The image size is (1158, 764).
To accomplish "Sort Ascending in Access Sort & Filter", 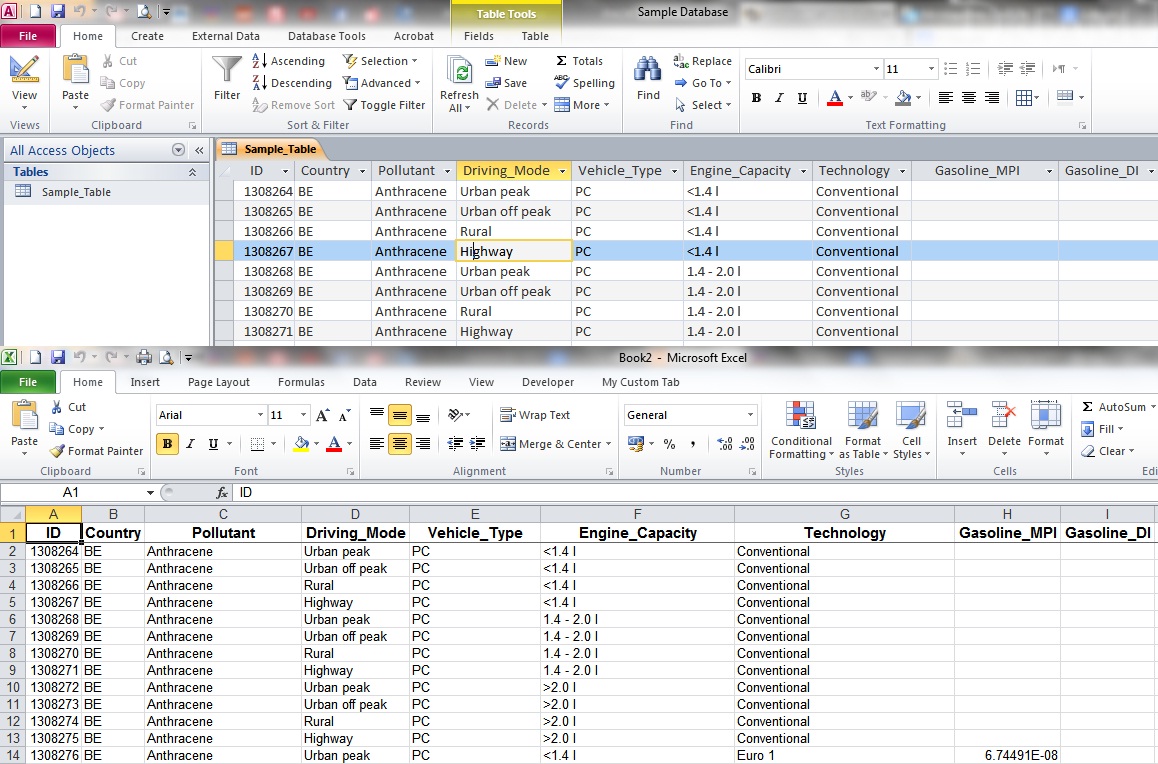I will coord(289,61).
